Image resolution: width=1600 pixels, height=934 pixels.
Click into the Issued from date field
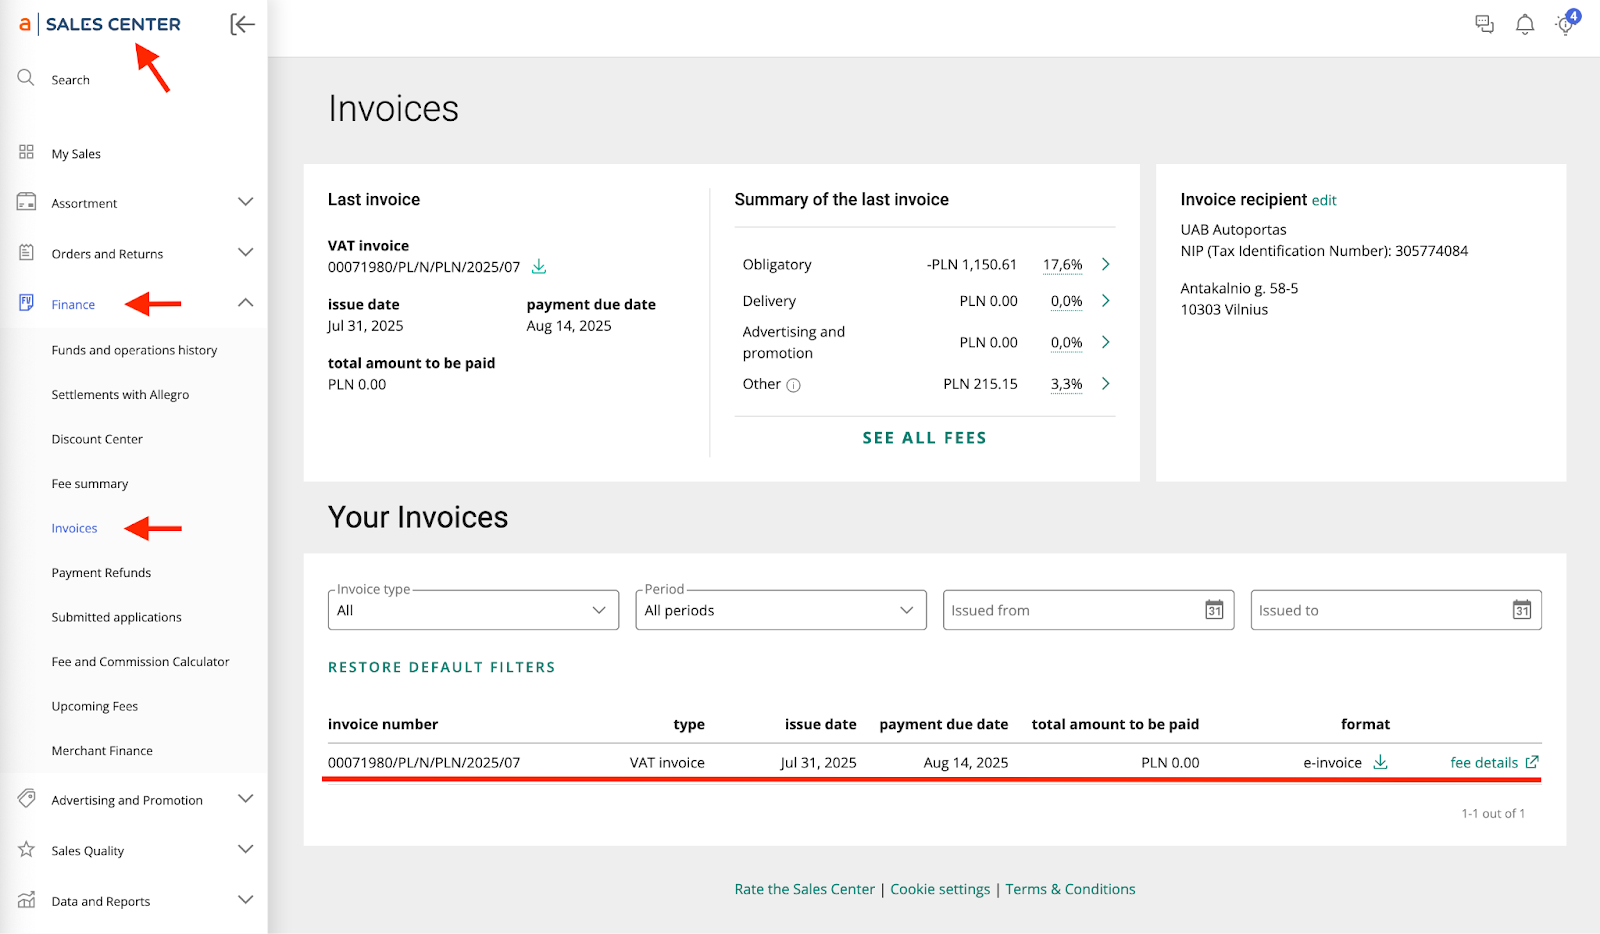click(x=1088, y=610)
